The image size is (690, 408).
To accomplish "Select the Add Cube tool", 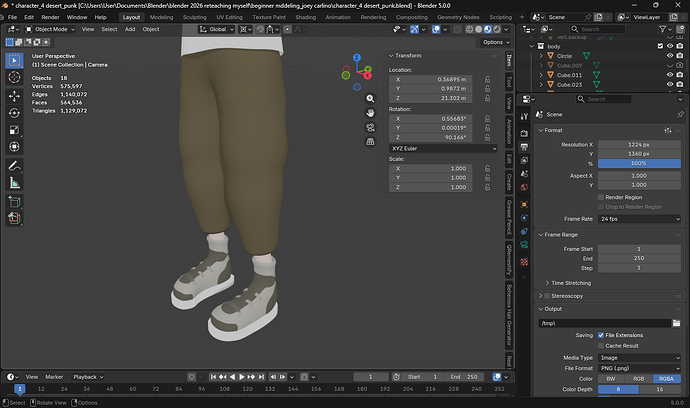I will (15, 202).
